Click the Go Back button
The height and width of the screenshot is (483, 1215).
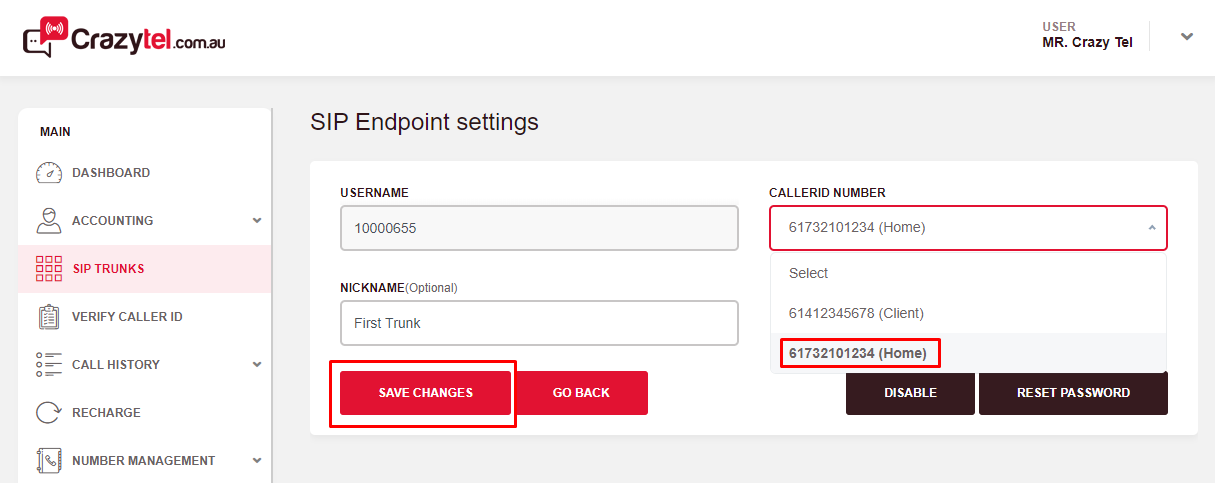[581, 393]
